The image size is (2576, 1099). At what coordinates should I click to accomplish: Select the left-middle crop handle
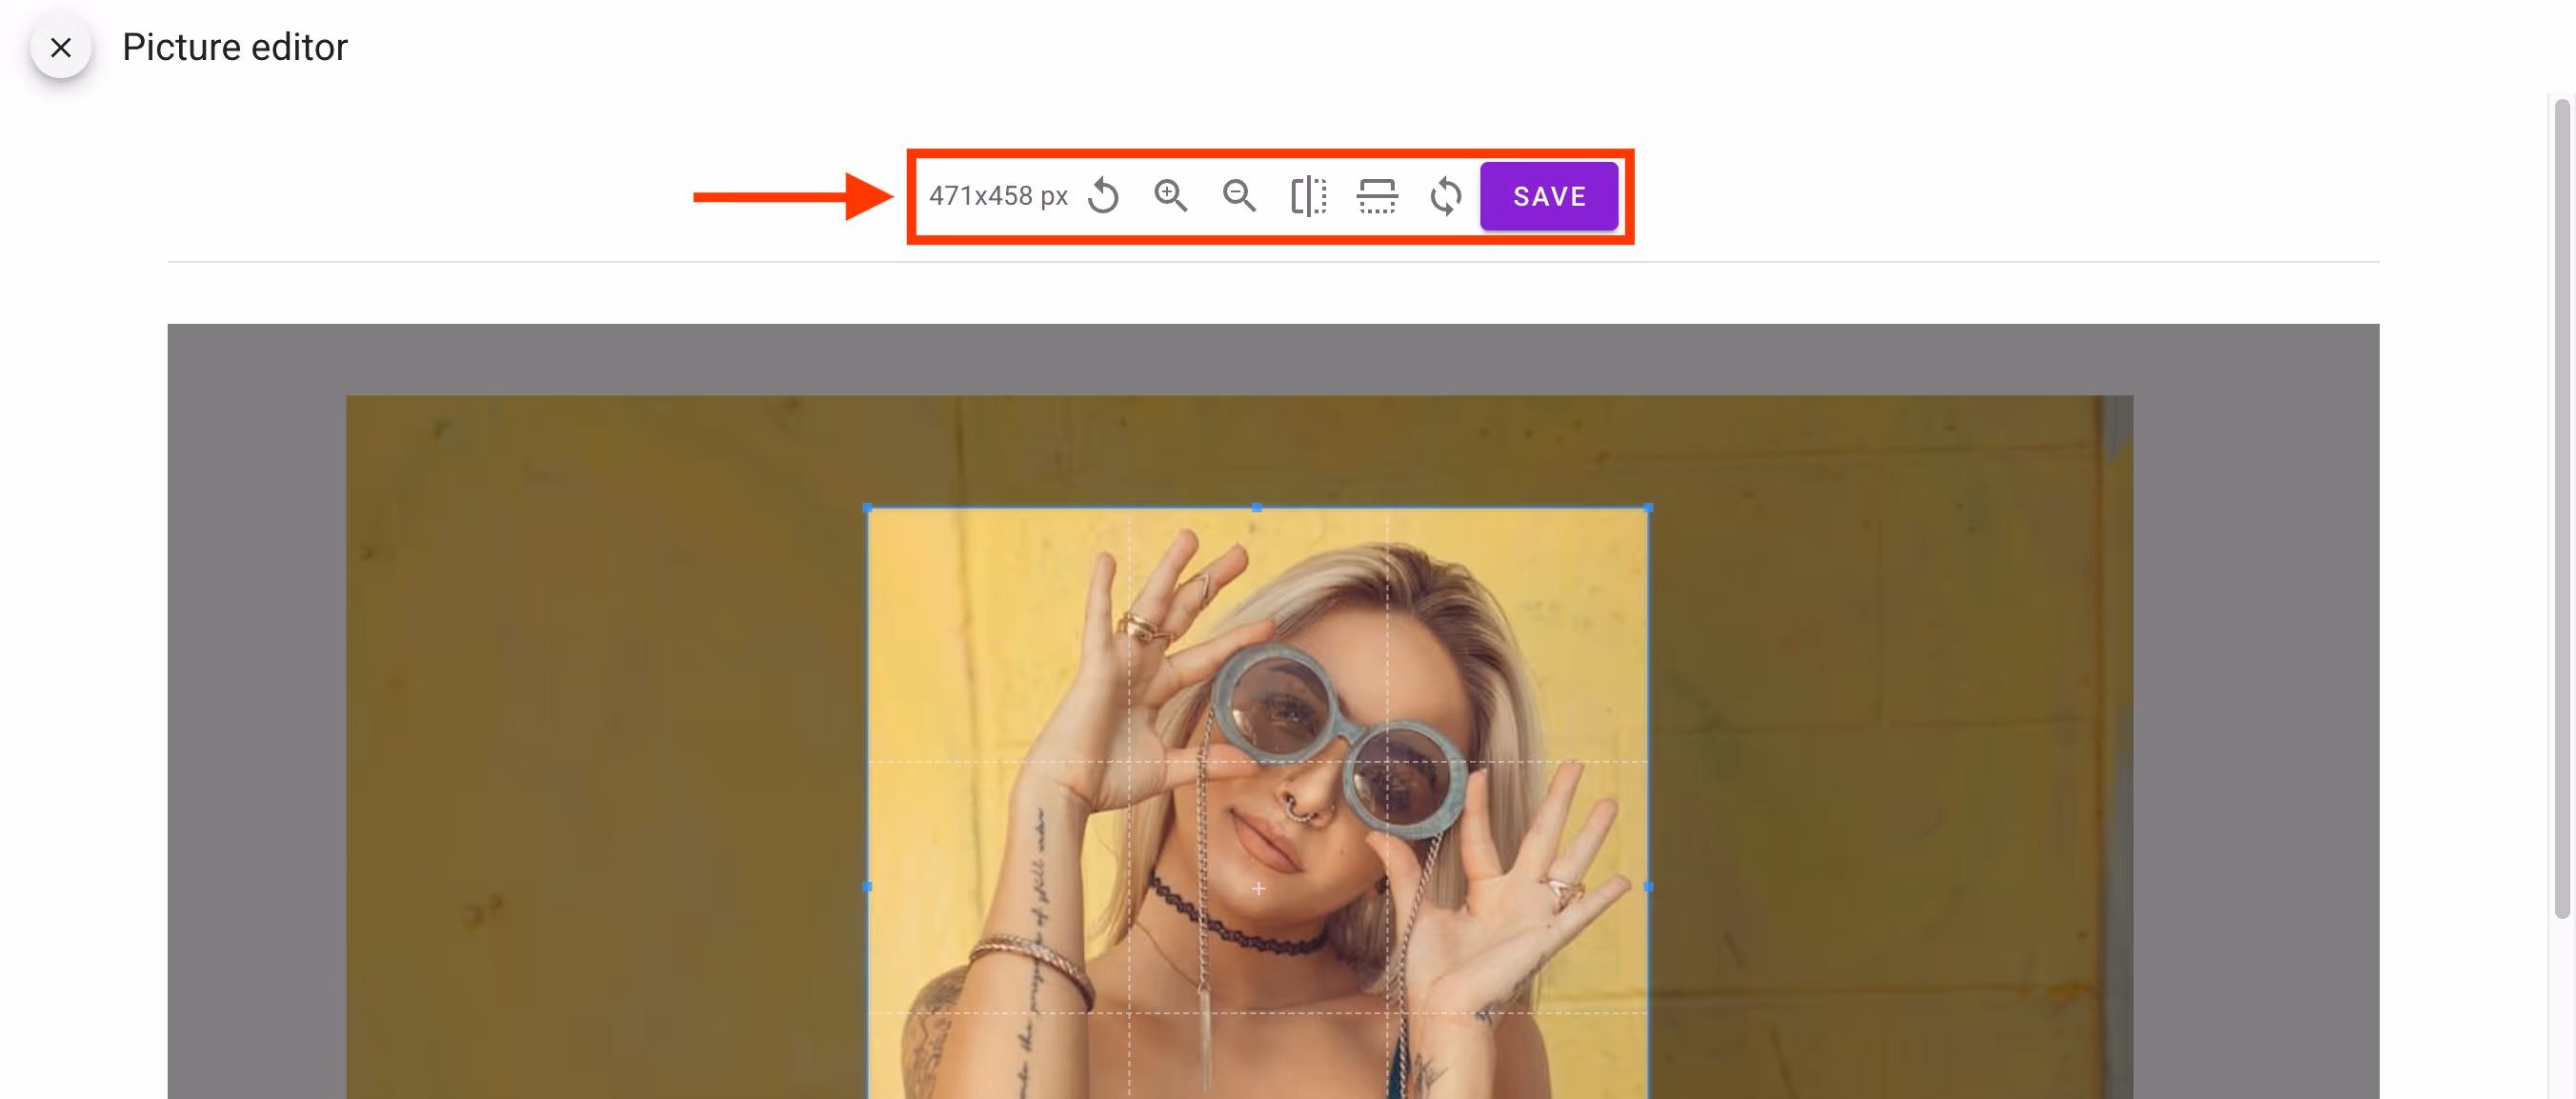tap(868, 886)
